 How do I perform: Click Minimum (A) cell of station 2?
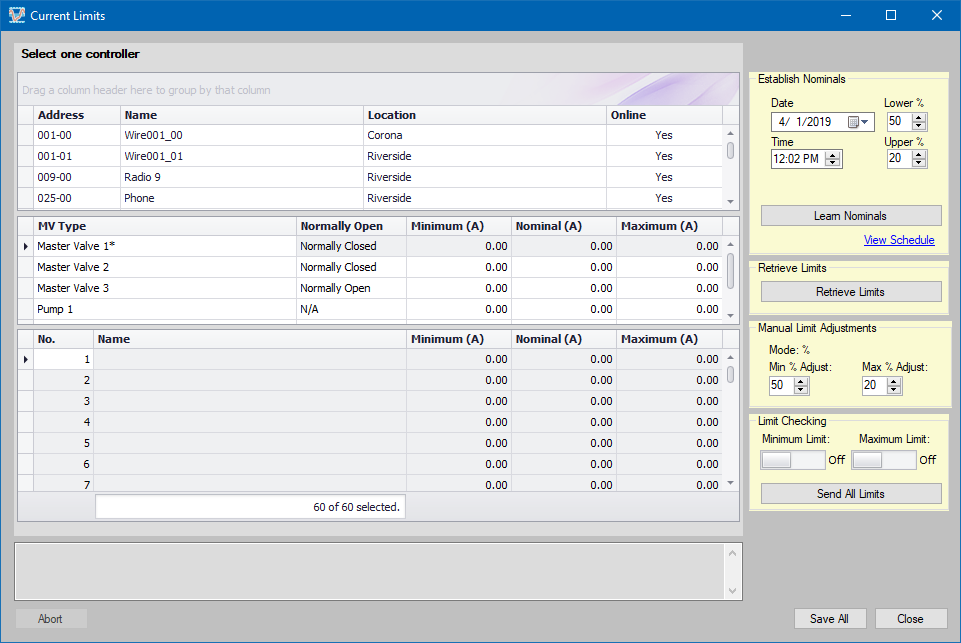458,380
